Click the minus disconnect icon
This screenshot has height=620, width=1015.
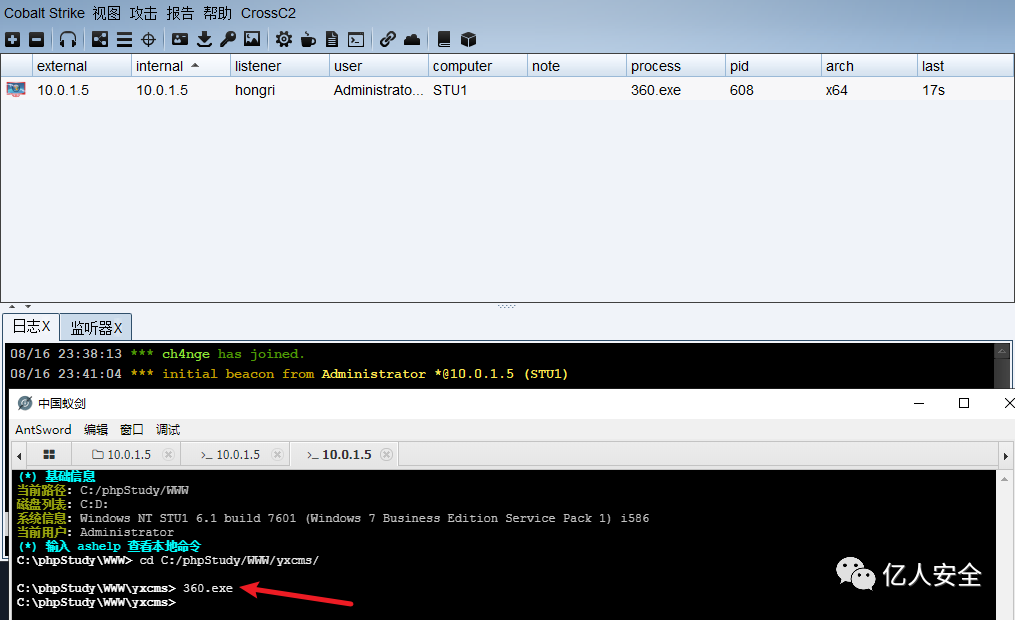pyautogui.click(x=37, y=39)
